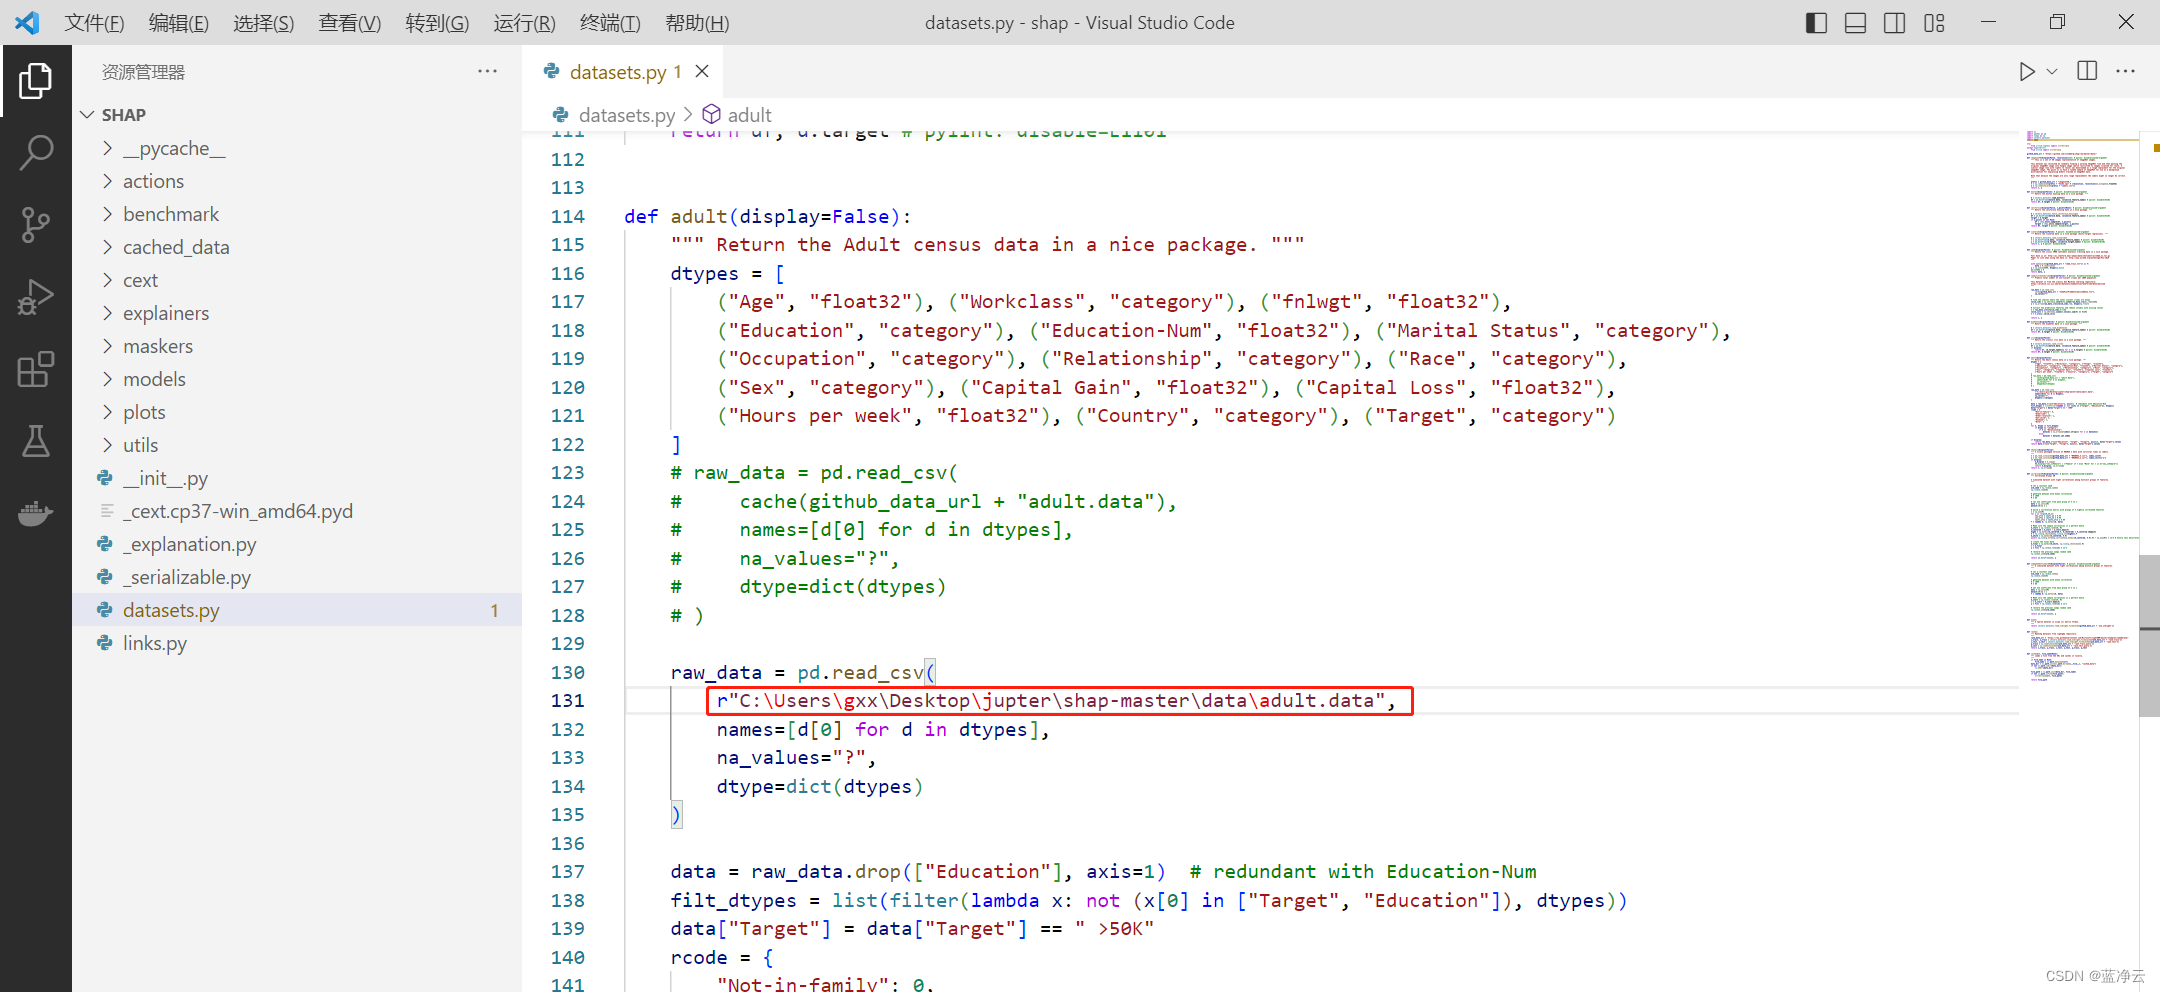Expand the actions folder
Image resolution: width=2160 pixels, height=992 pixels.
[x=297, y=181]
